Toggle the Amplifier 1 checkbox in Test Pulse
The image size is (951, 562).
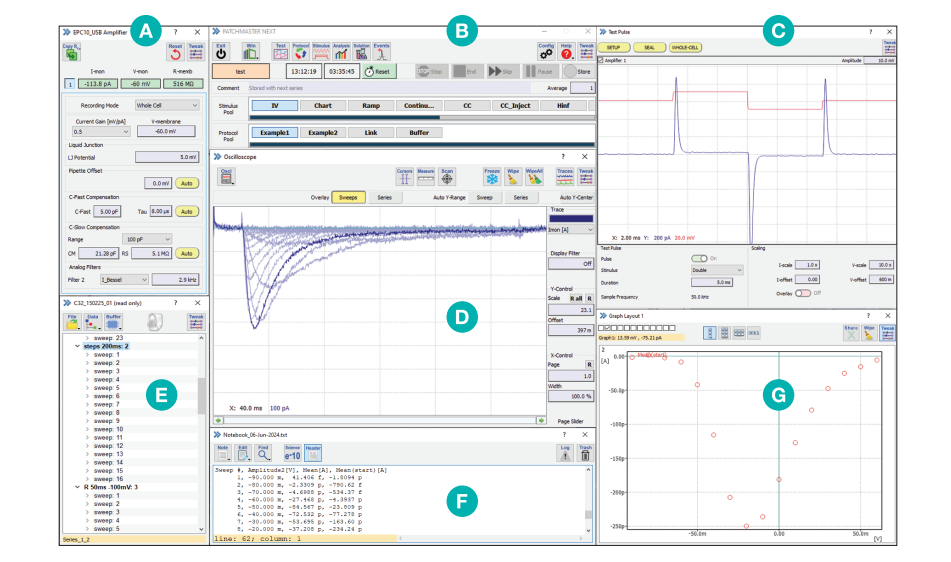601,61
